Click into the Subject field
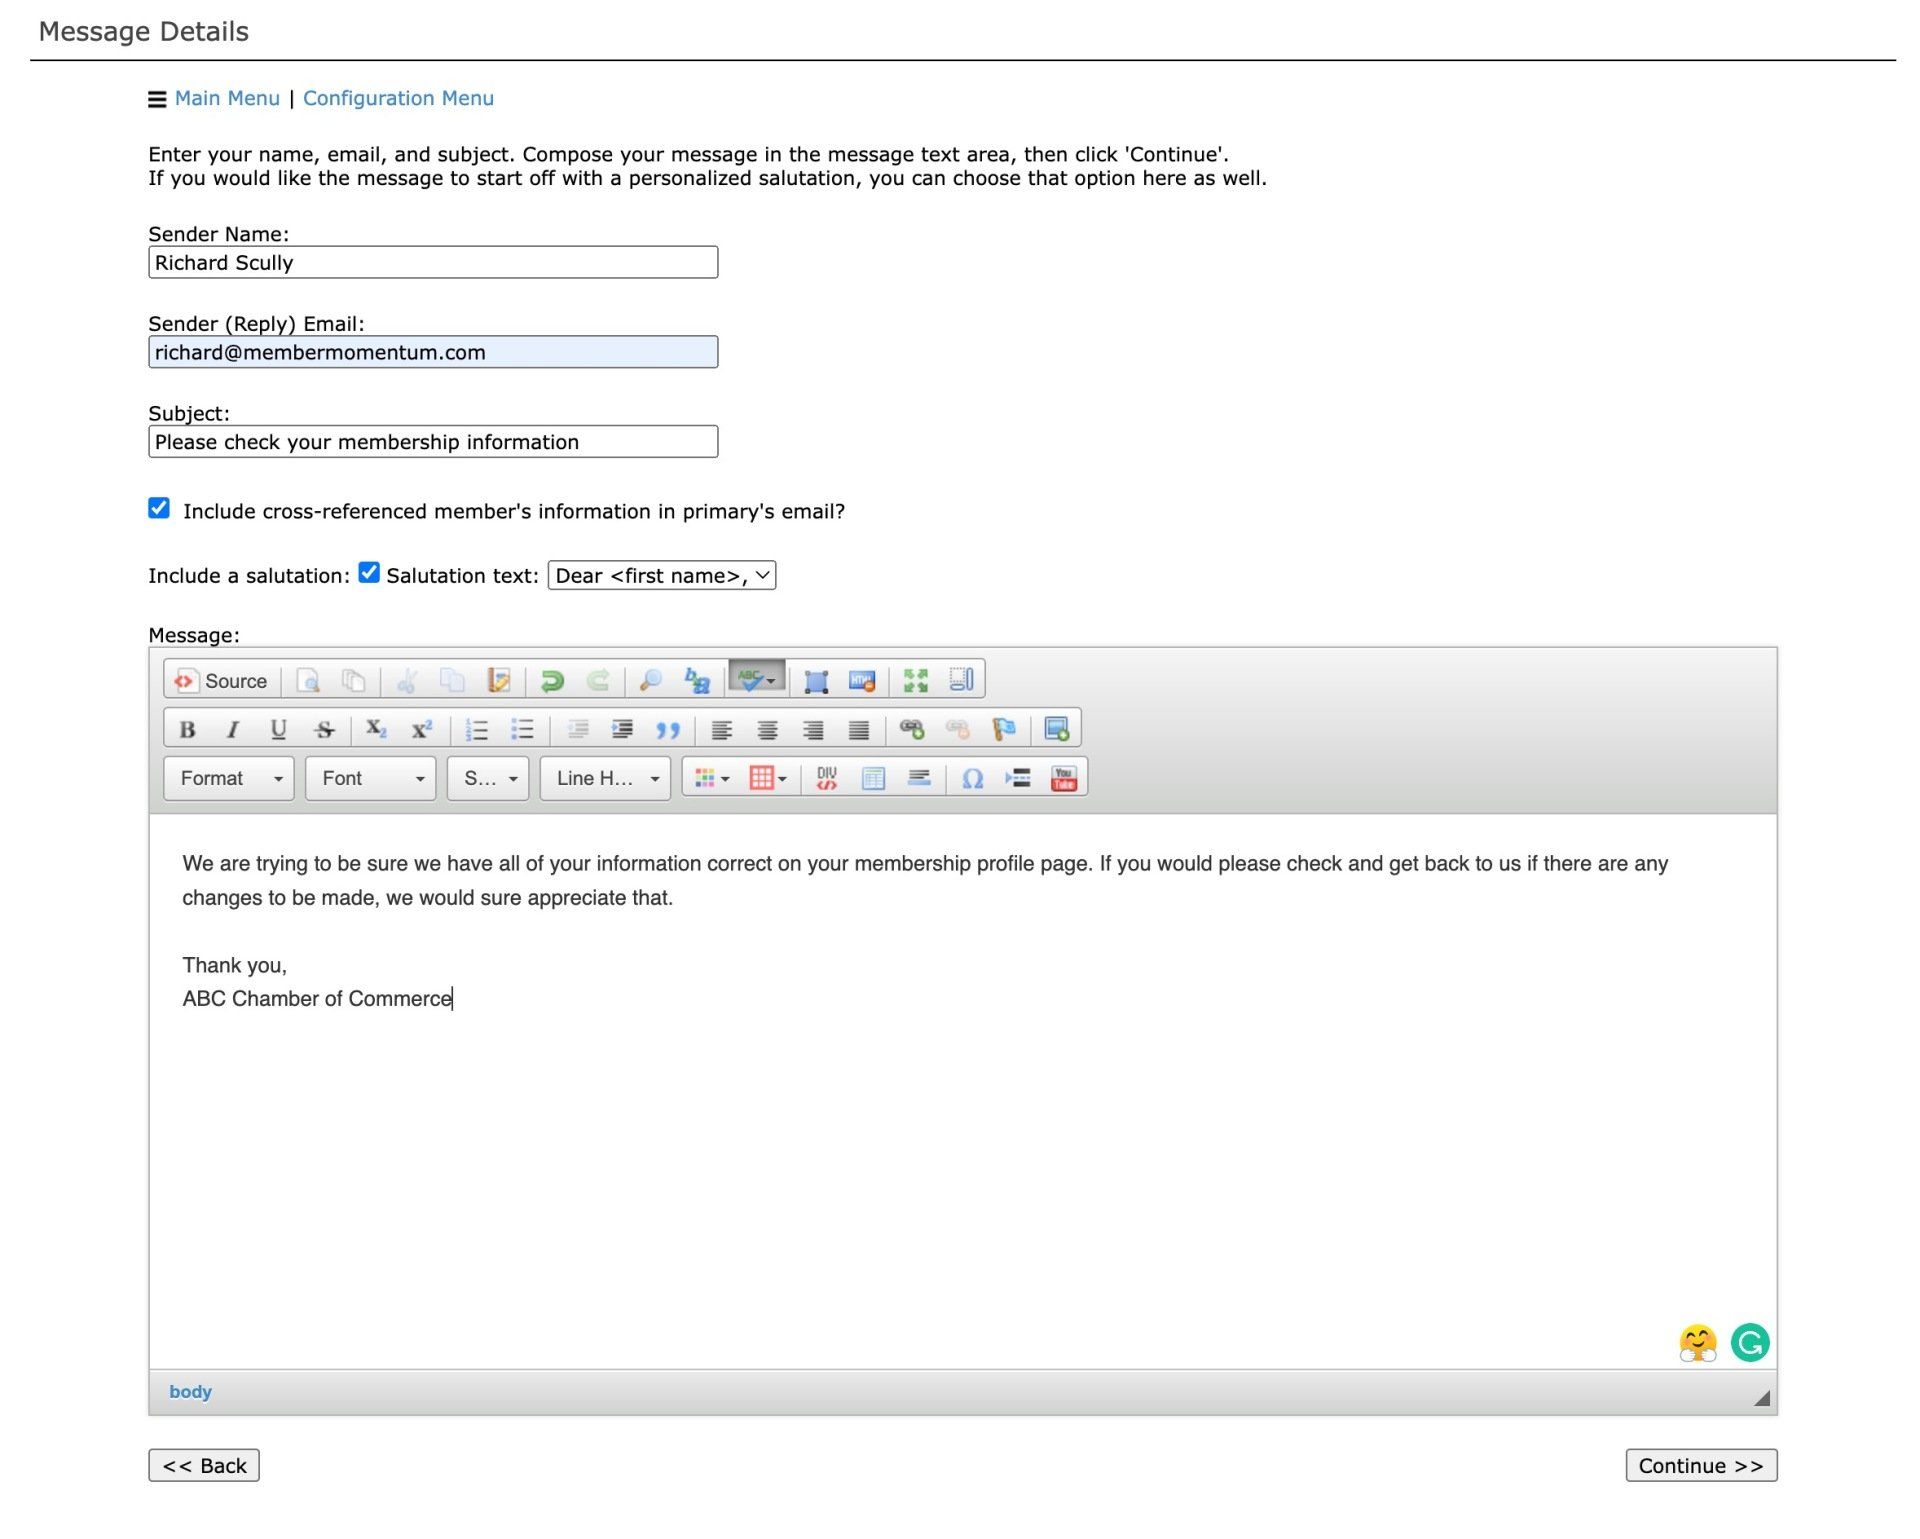 click(x=433, y=442)
